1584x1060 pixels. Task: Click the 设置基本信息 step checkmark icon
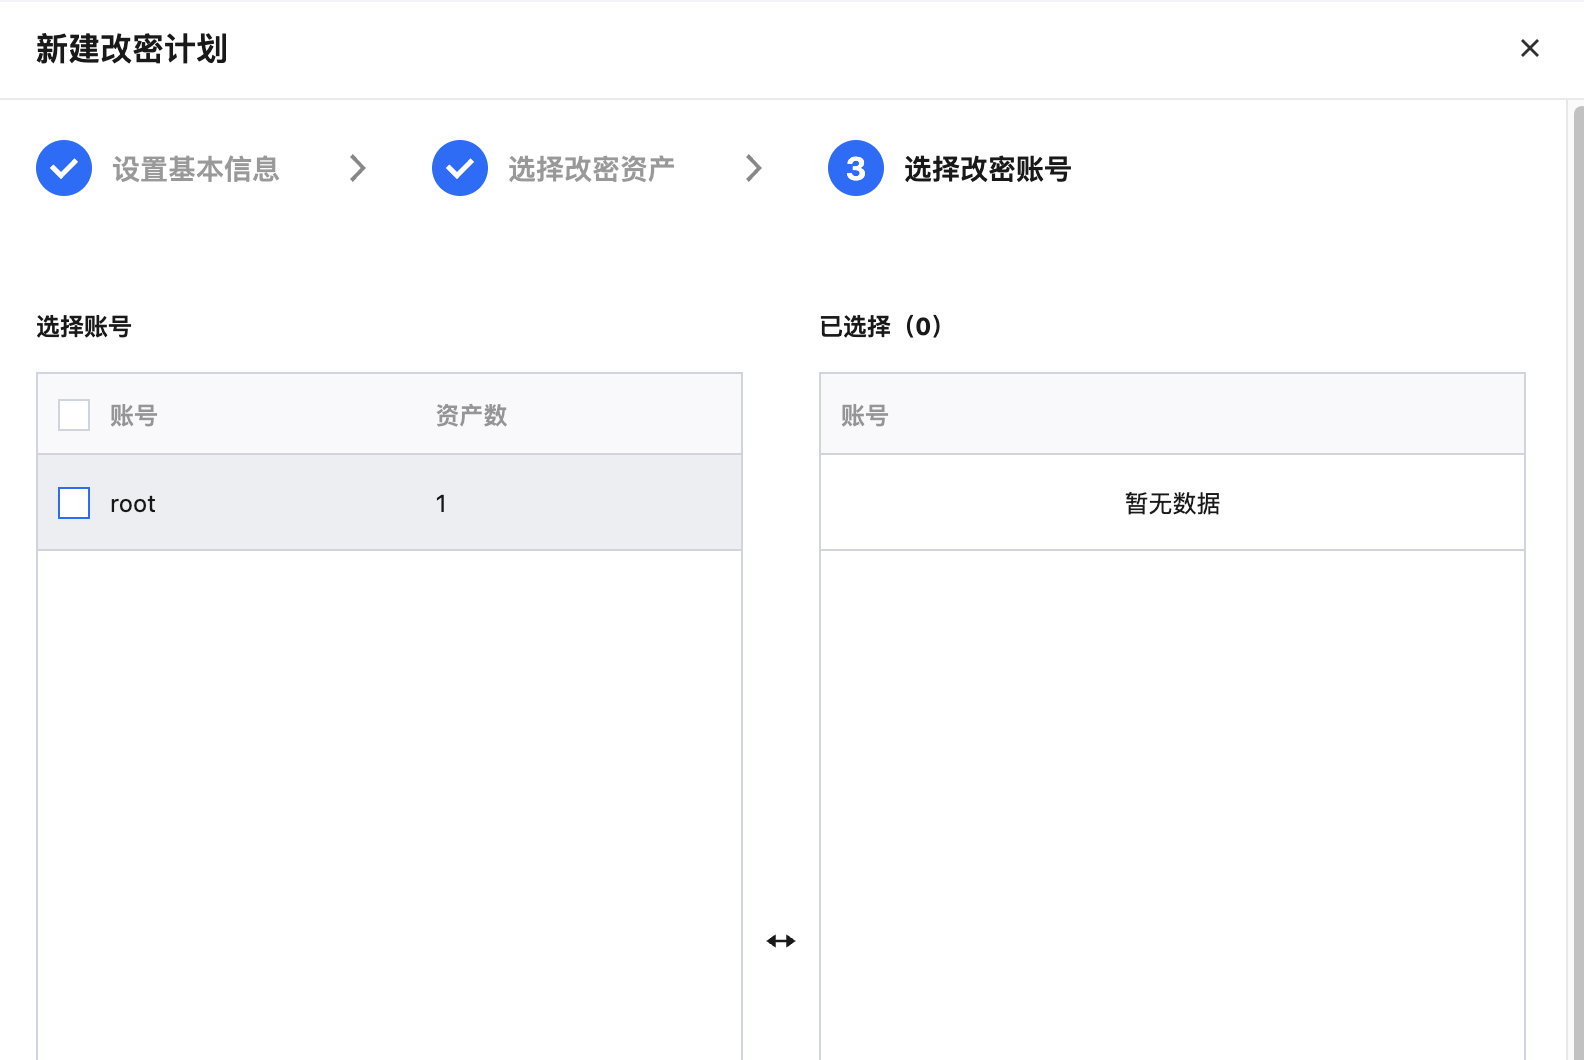coord(64,168)
